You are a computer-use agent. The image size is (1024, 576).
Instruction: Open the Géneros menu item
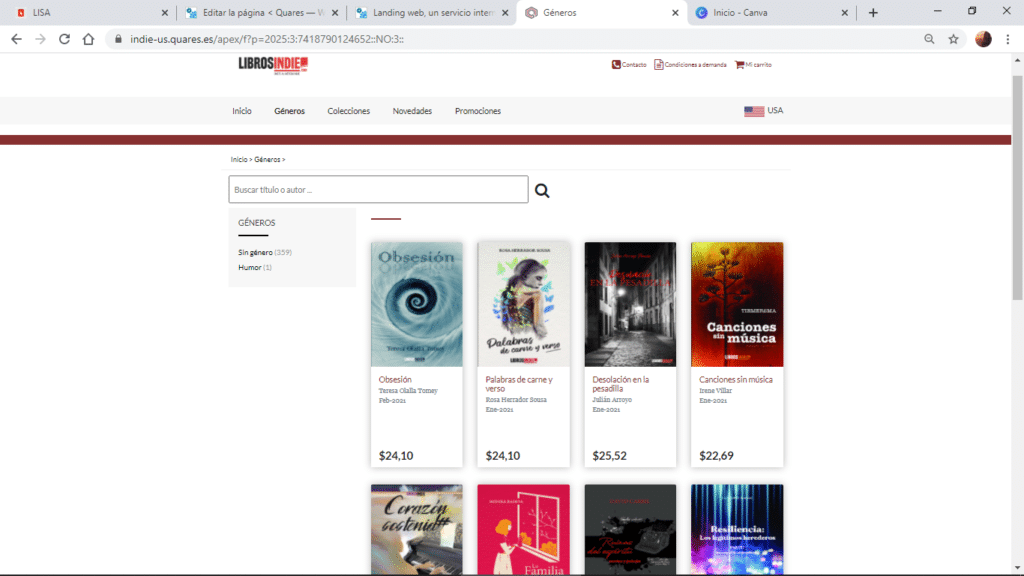coord(289,111)
